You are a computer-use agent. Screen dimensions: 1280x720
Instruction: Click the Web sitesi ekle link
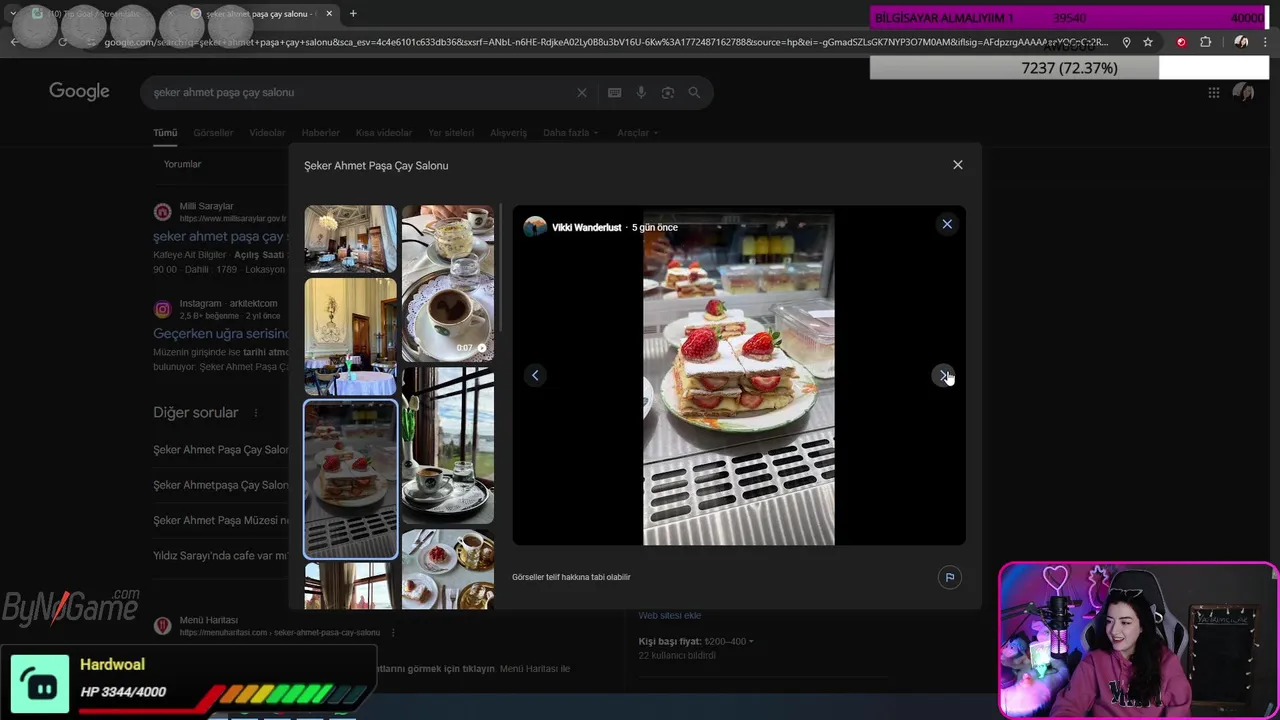670,615
